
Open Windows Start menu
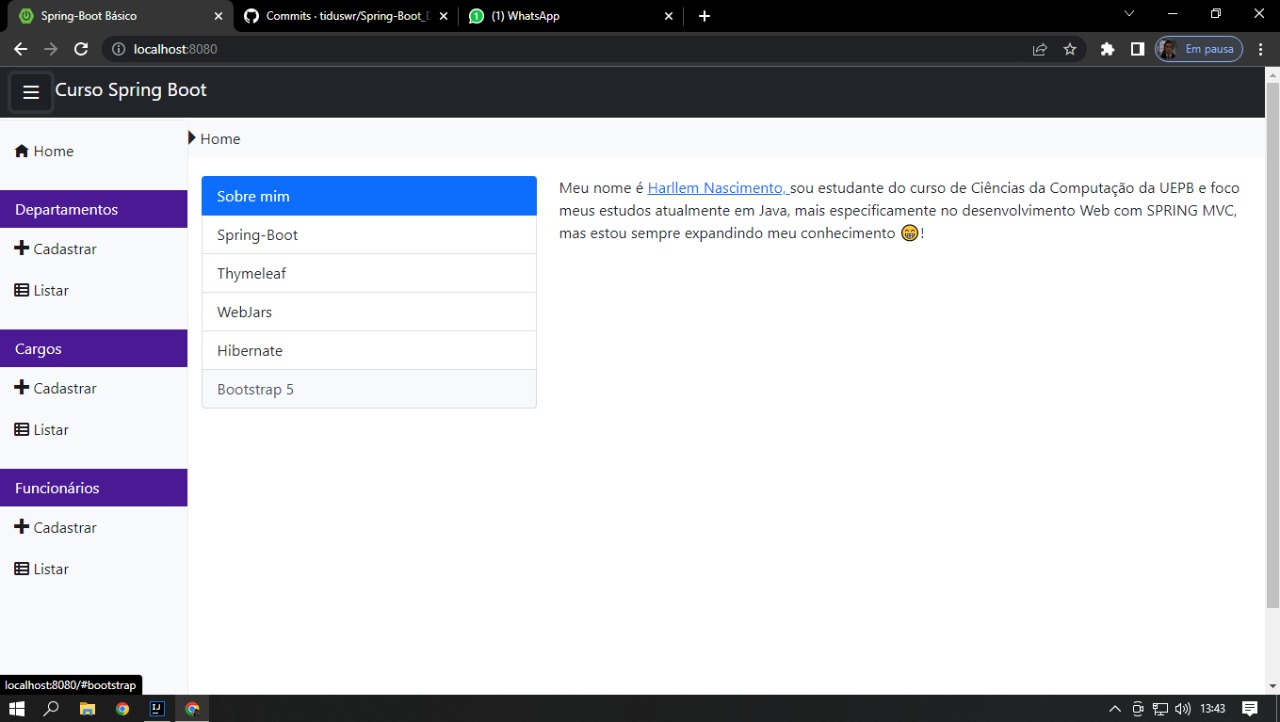pos(16,709)
